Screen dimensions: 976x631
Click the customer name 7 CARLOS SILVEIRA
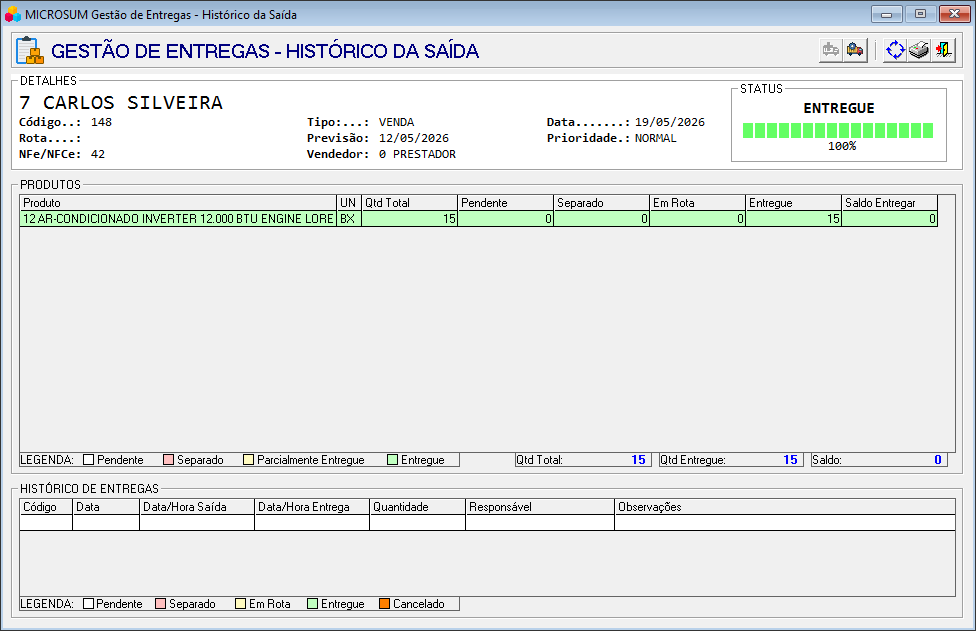pyautogui.click(x=121, y=102)
